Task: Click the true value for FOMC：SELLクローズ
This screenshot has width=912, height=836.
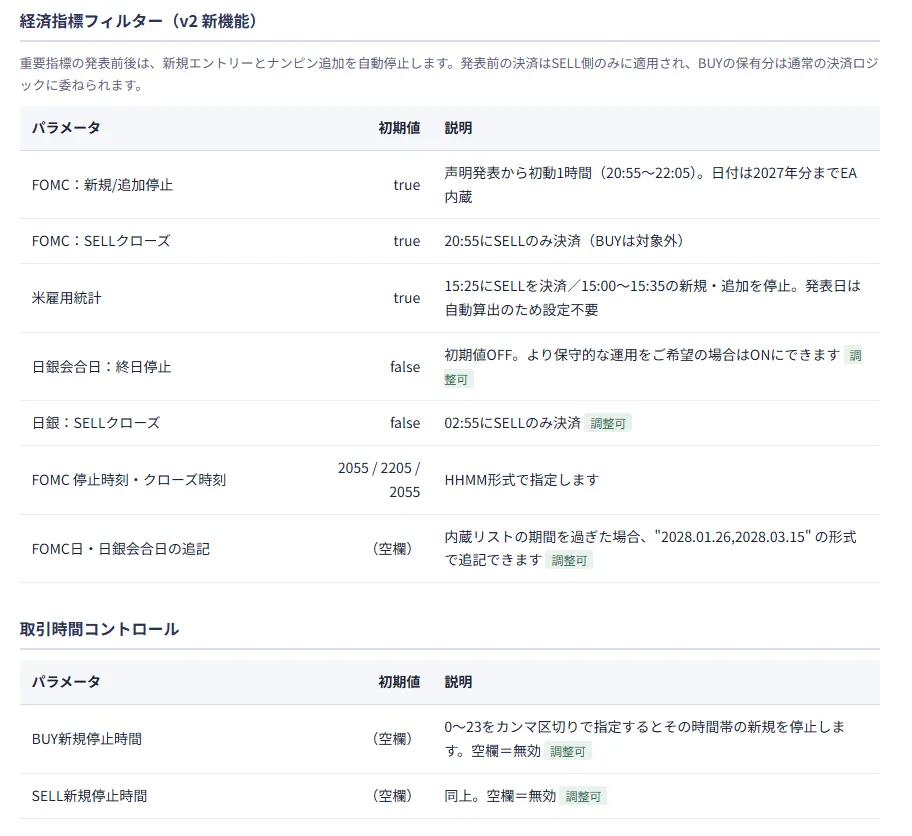Action: 407,241
